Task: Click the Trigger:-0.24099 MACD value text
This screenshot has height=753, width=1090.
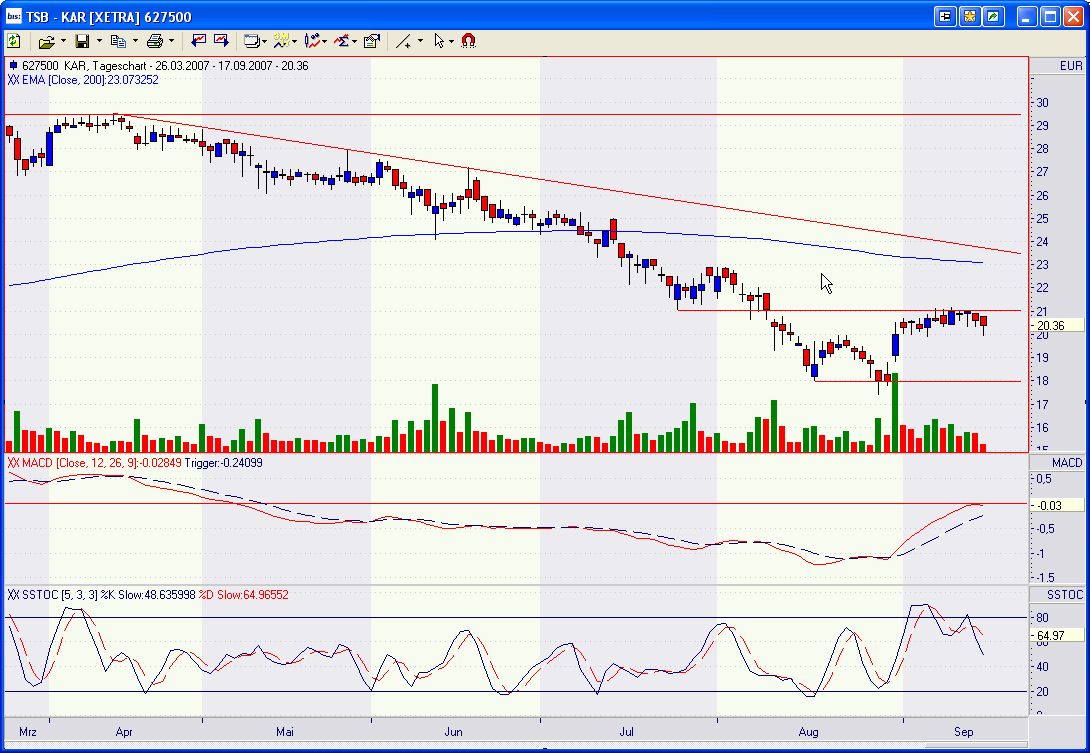Action: coord(223,463)
